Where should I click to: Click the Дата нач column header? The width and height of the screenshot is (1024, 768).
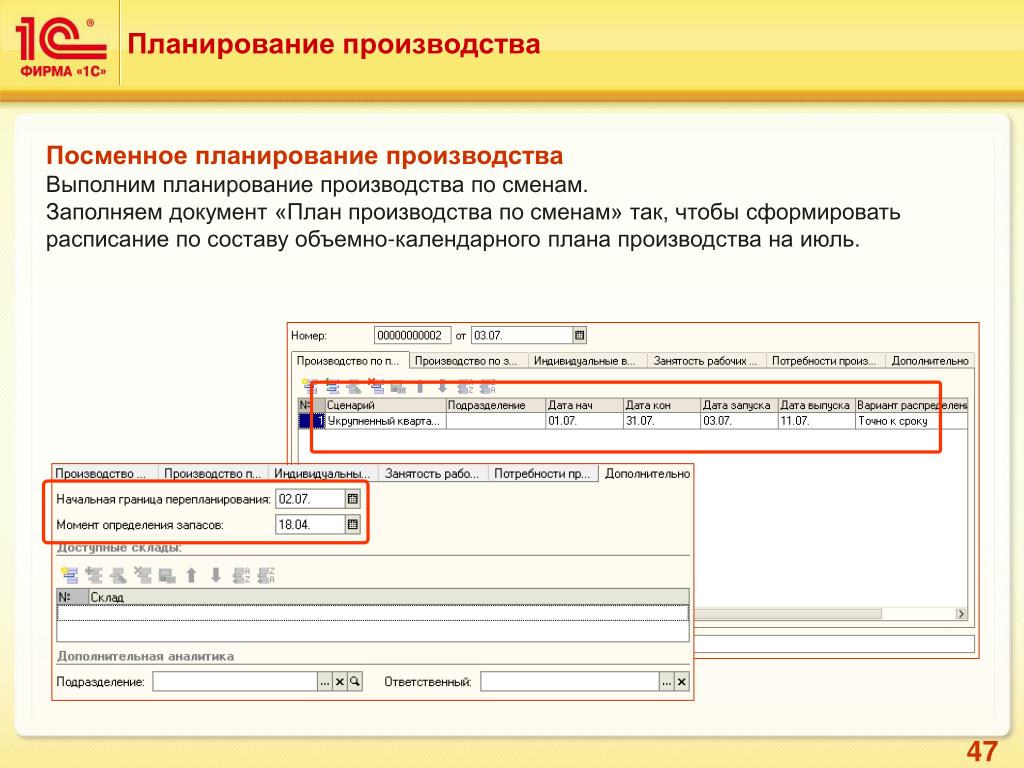(x=584, y=405)
